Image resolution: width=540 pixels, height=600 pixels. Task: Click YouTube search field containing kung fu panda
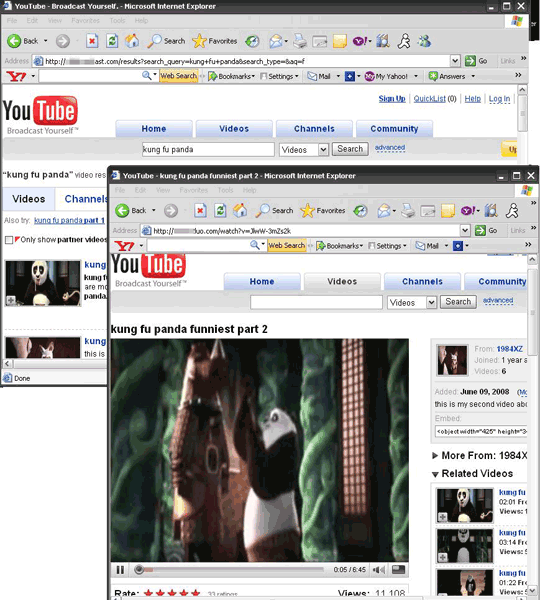(x=208, y=149)
